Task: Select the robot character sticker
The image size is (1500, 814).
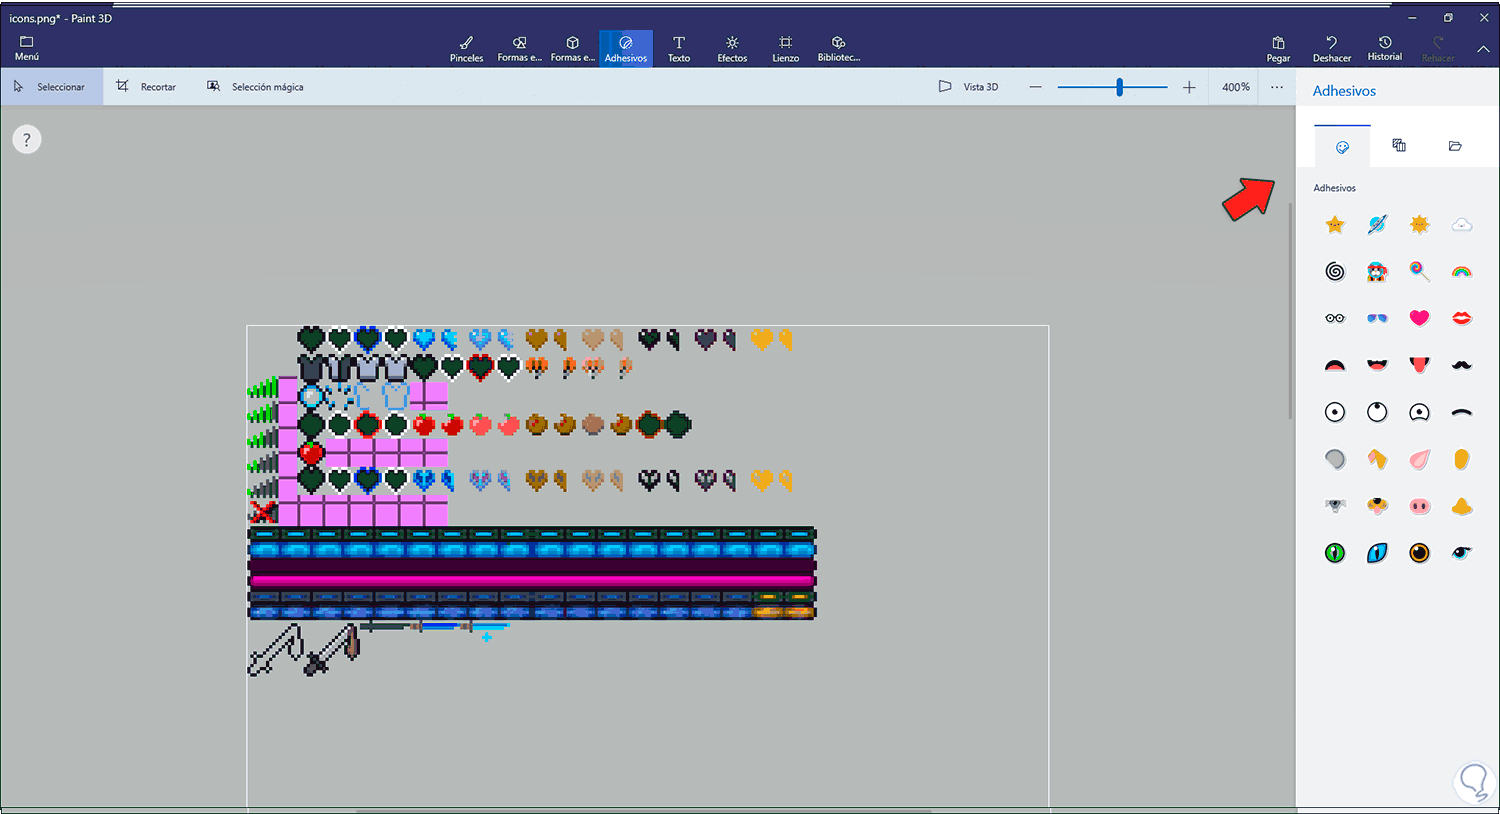Action: tap(1377, 271)
